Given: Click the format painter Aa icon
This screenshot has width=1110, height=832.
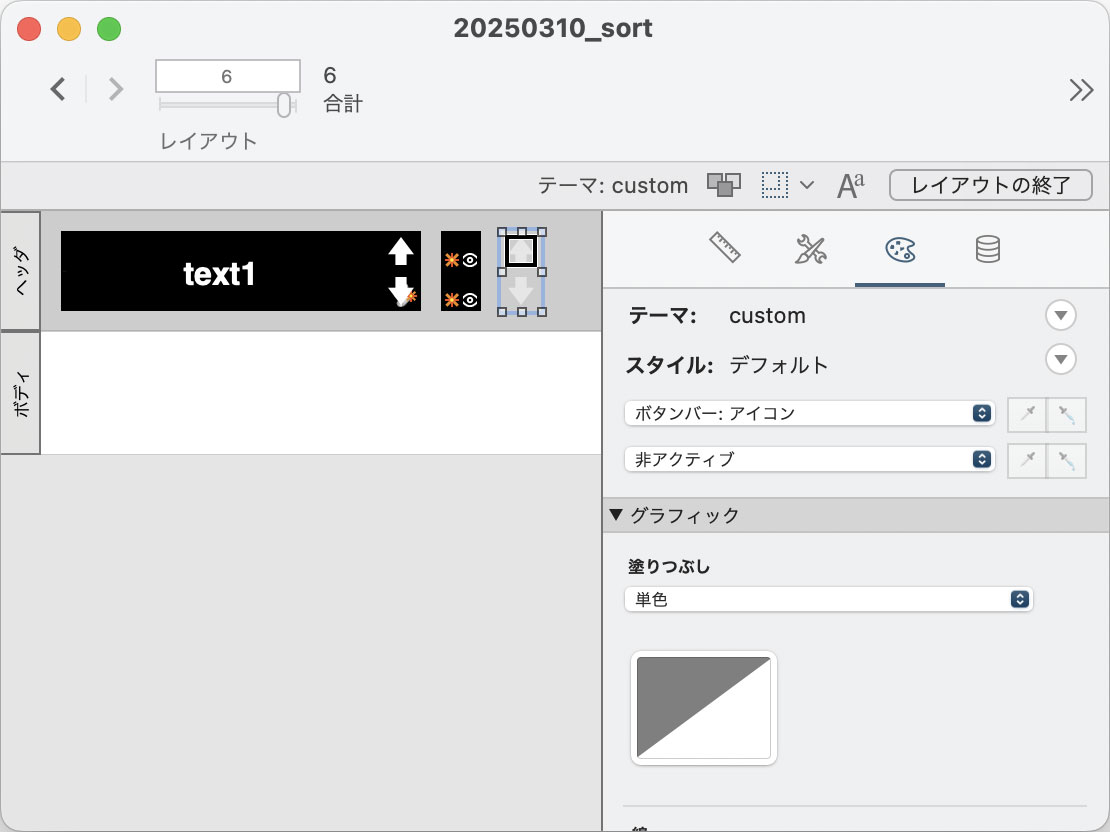Looking at the screenshot, I should 850,186.
